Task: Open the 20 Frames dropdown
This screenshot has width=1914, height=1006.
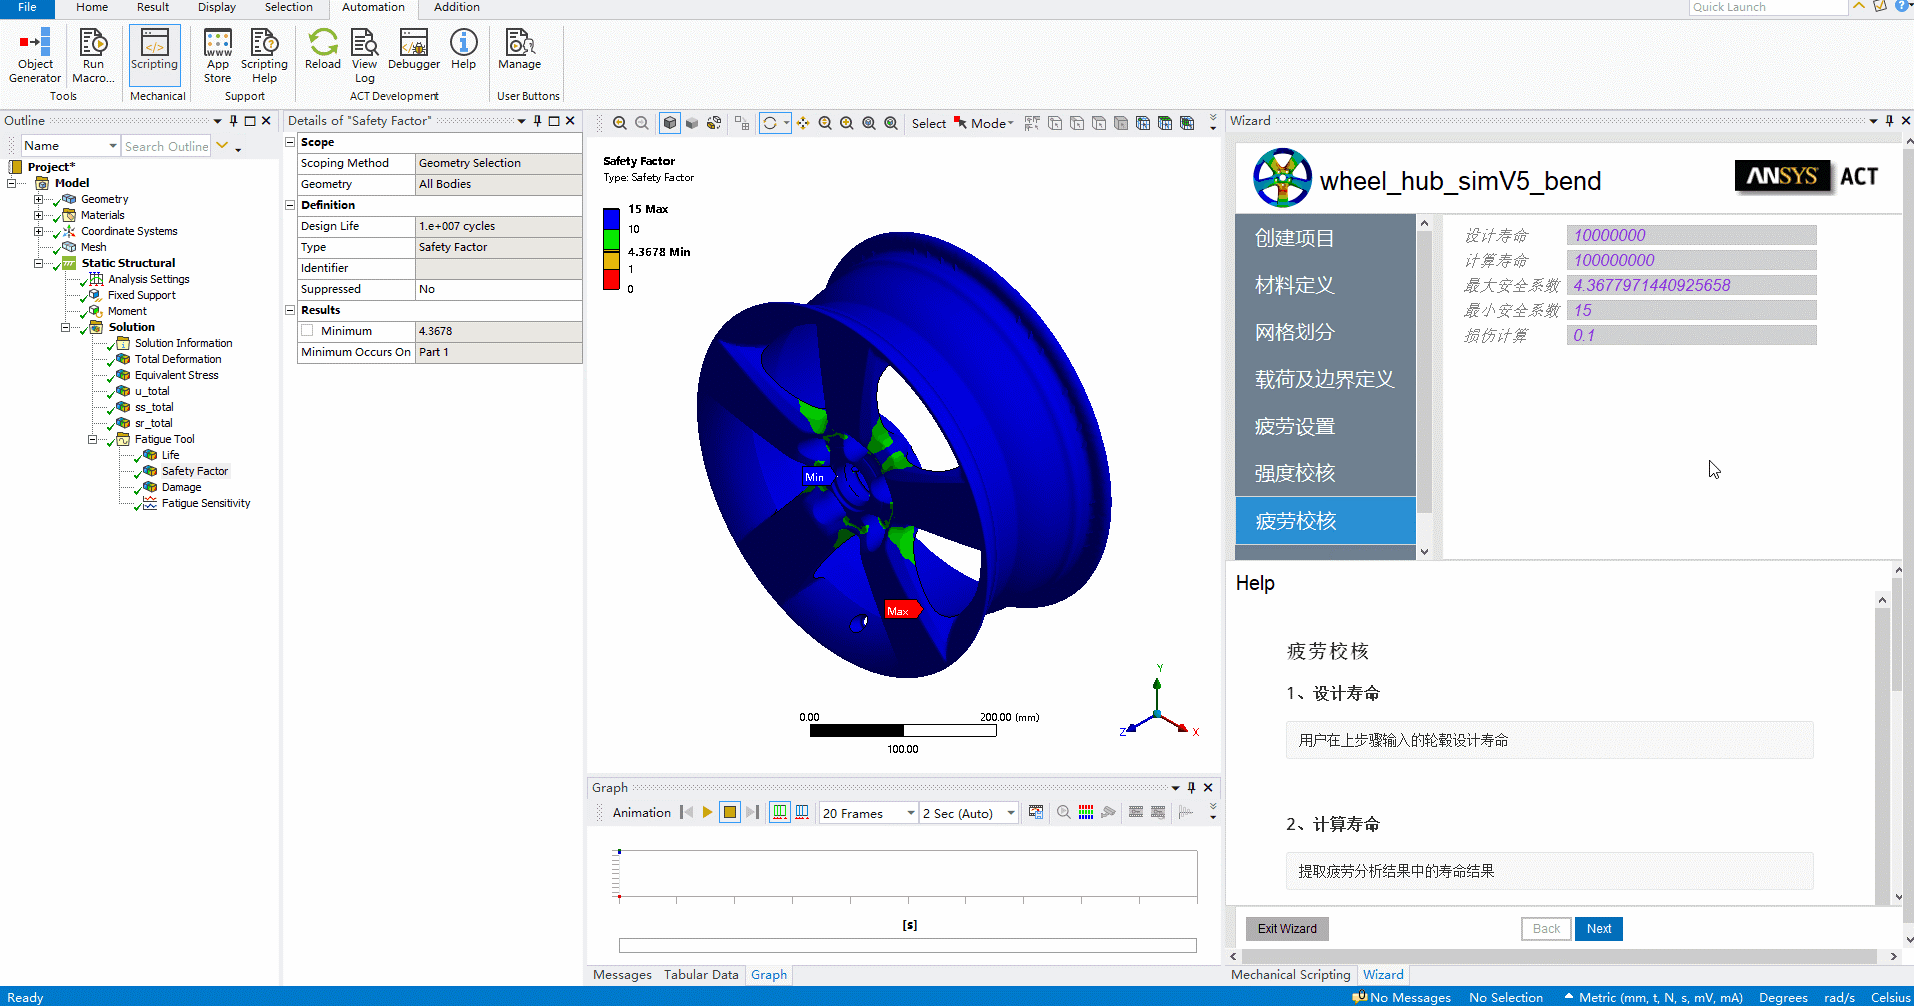Action: click(x=910, y=813)
